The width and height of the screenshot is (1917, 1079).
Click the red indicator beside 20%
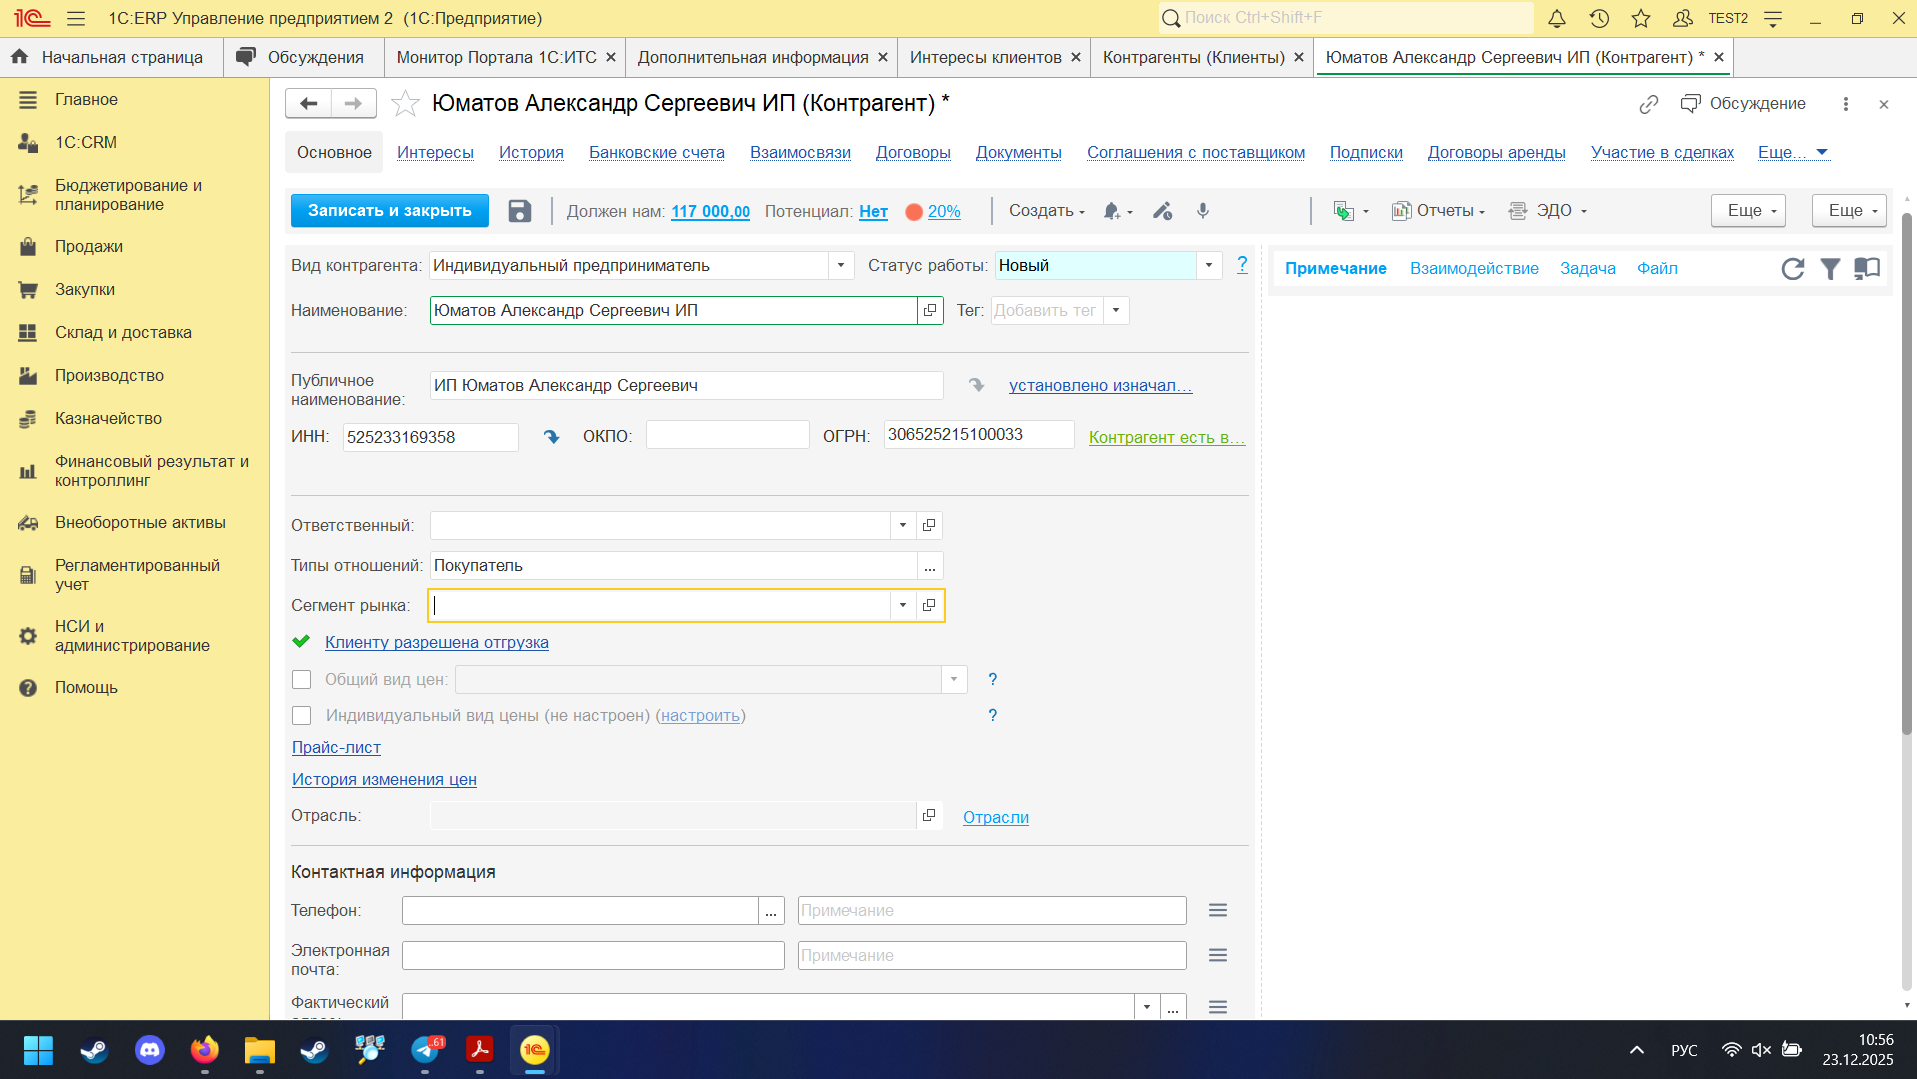(914, 212)
